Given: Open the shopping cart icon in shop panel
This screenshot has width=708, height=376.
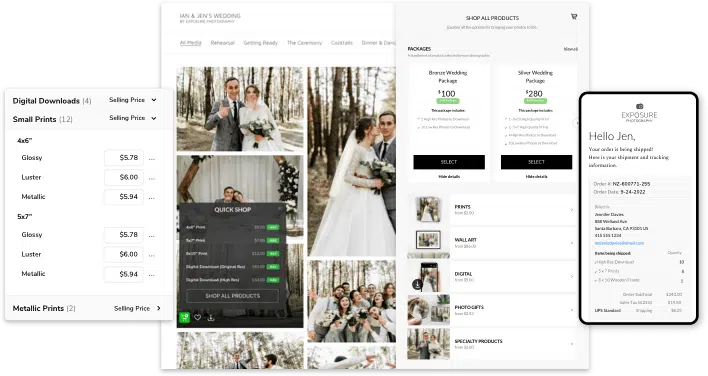Looking at the screenshot, I should click(x=574, y=17).
